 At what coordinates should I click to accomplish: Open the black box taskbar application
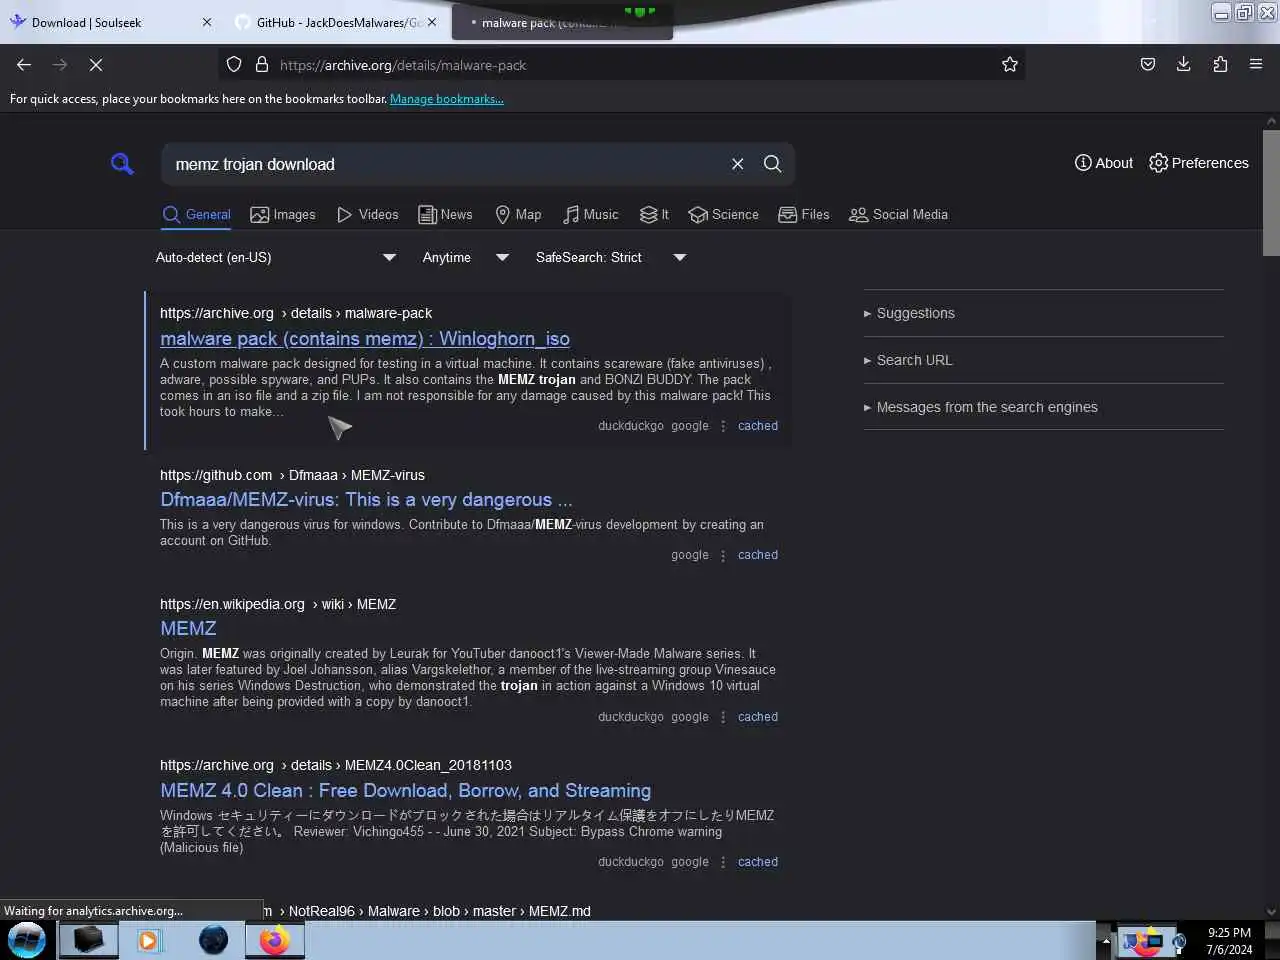88,940
